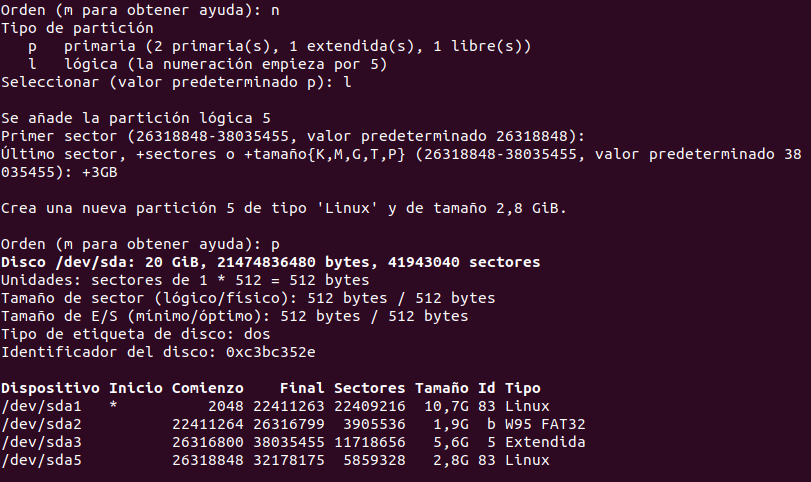Click sector count 22409216
The width and height of the screenshot is (811, 482).
tap(369, 406)
